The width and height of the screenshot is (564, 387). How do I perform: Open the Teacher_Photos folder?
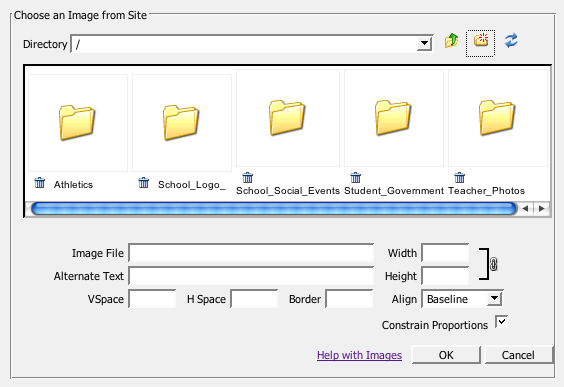click(497, 118)
